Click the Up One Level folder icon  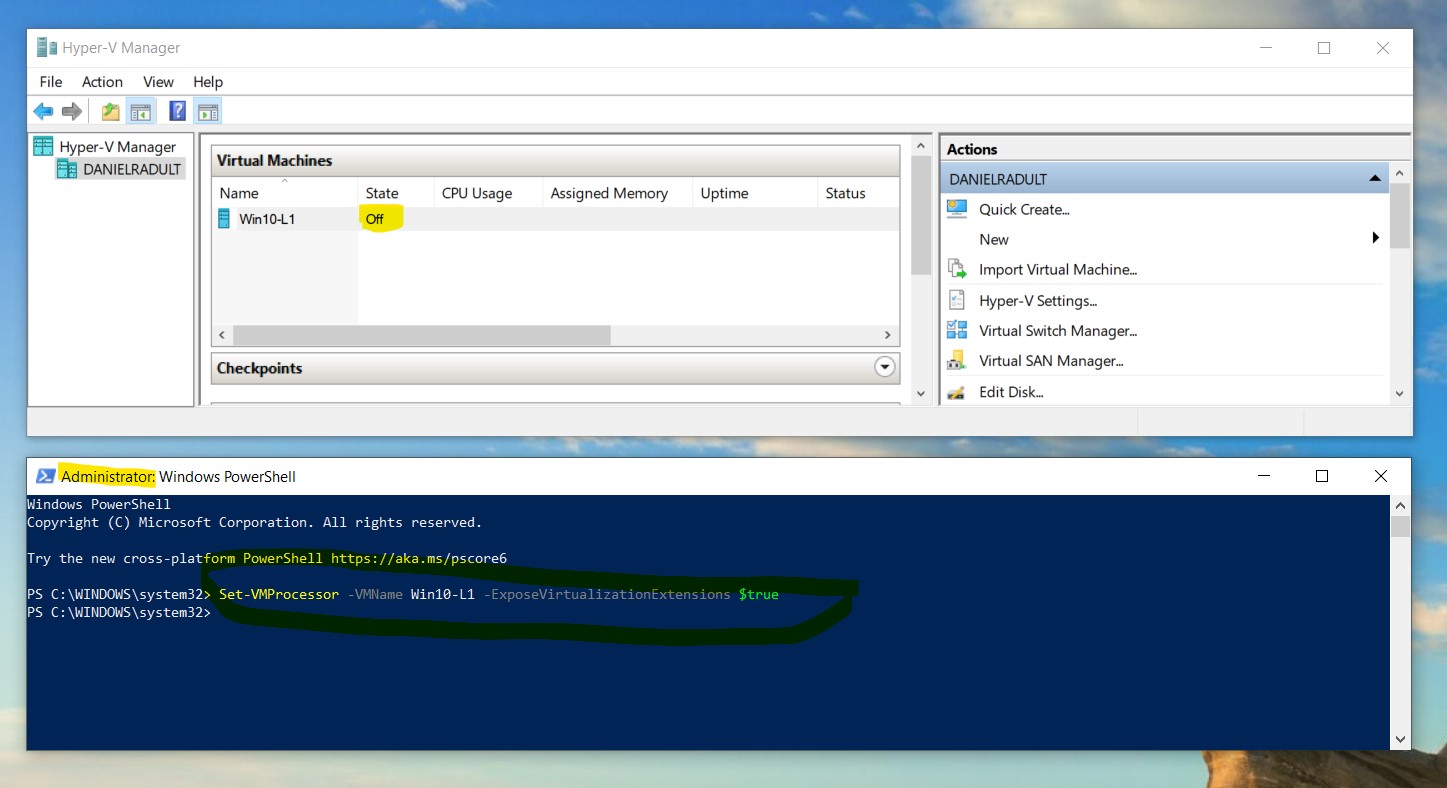coord(110,112)
